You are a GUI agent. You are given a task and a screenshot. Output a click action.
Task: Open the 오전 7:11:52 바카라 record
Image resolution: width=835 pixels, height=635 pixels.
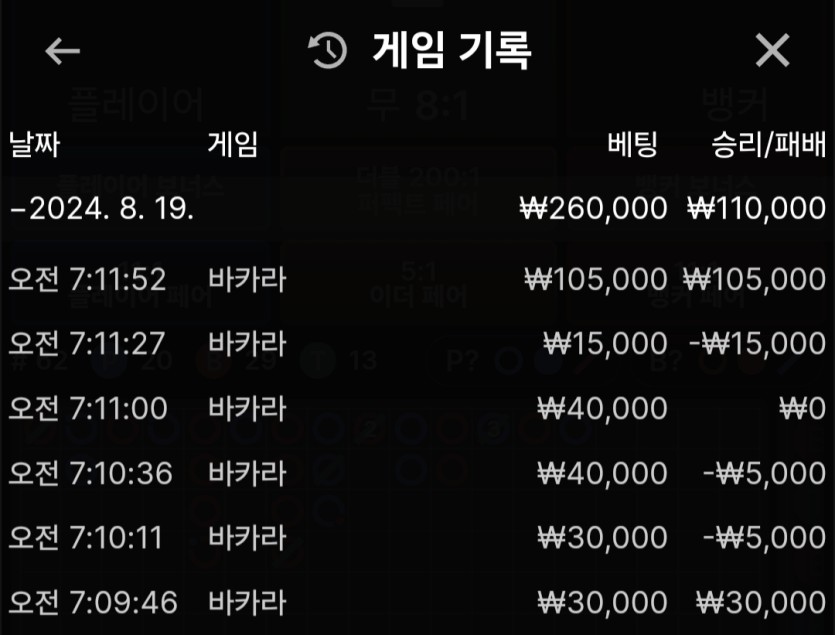click(418, 279)
